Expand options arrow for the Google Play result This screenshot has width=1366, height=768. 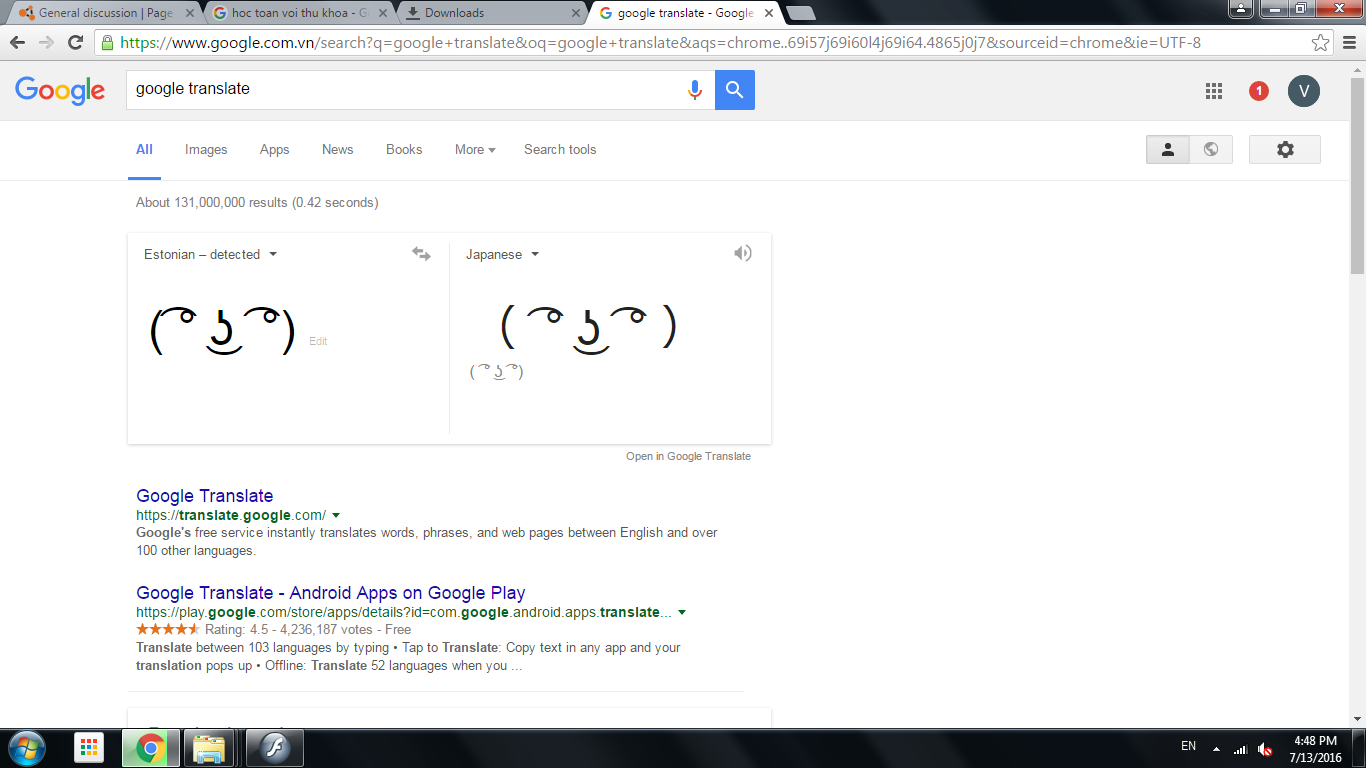tap(681, 612)
